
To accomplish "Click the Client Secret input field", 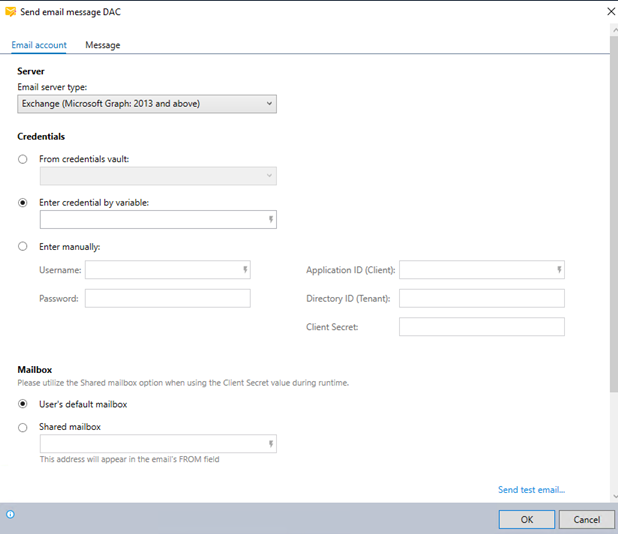I will click(x=481, y=327).
